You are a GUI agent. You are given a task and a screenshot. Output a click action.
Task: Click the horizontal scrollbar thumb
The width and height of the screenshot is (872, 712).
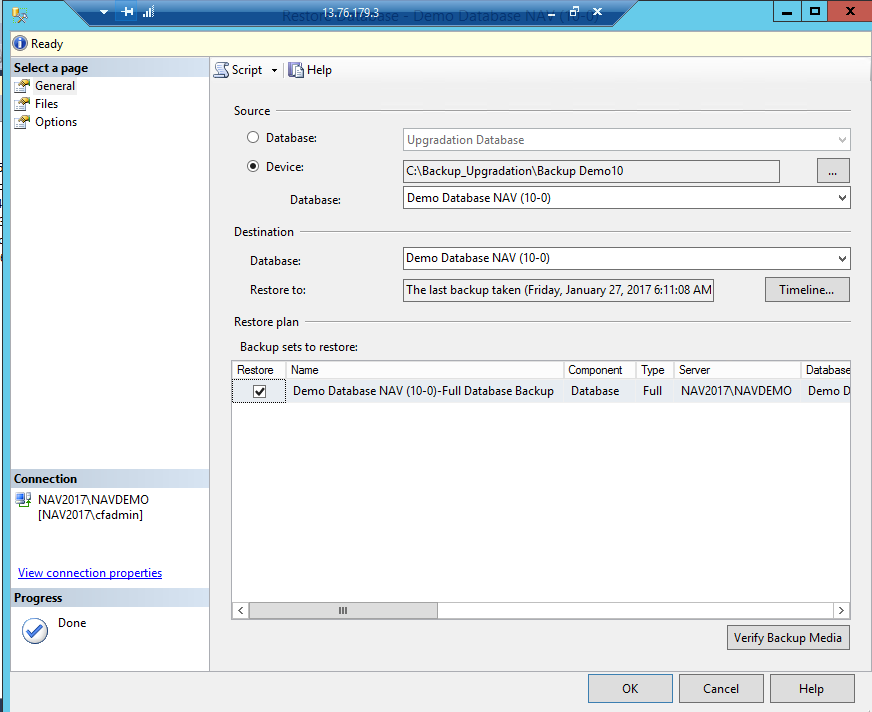(x=343, y=610)
